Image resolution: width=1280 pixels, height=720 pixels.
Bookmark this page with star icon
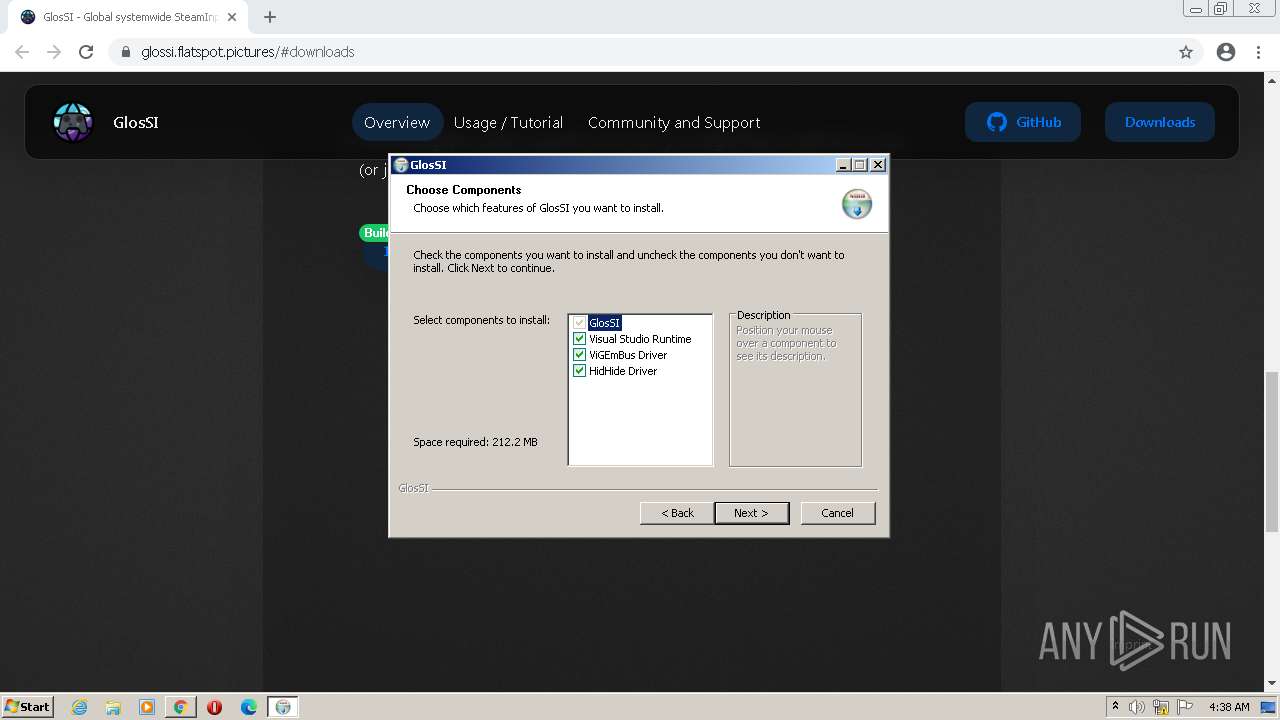(1186, 52)
